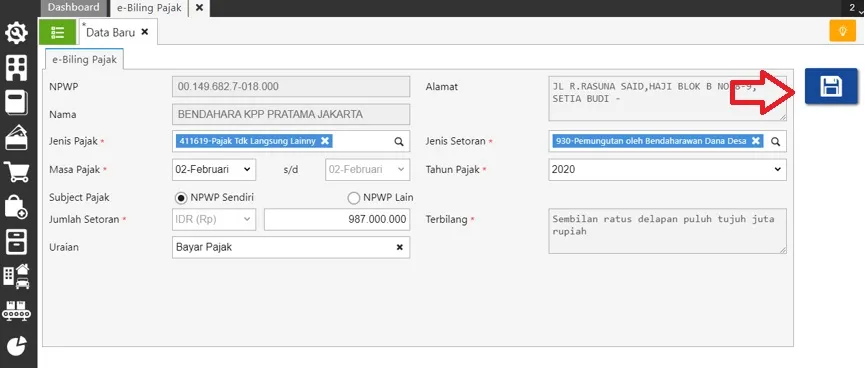The width and height of the screenshot is (865, 371).
Task: Click search magnifier in Jenis Pajak field
Action: click(399, 141)
